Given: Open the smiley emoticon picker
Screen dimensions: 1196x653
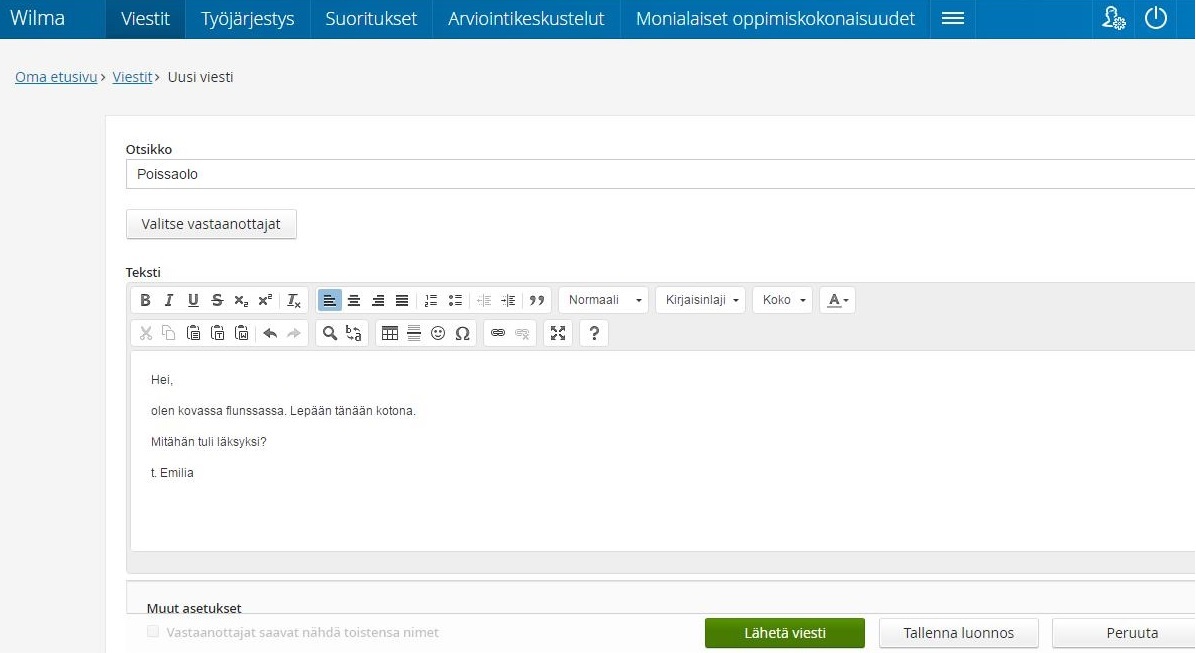Looking at the screenshot, I should pyautogui.click(x=438, y=334).
